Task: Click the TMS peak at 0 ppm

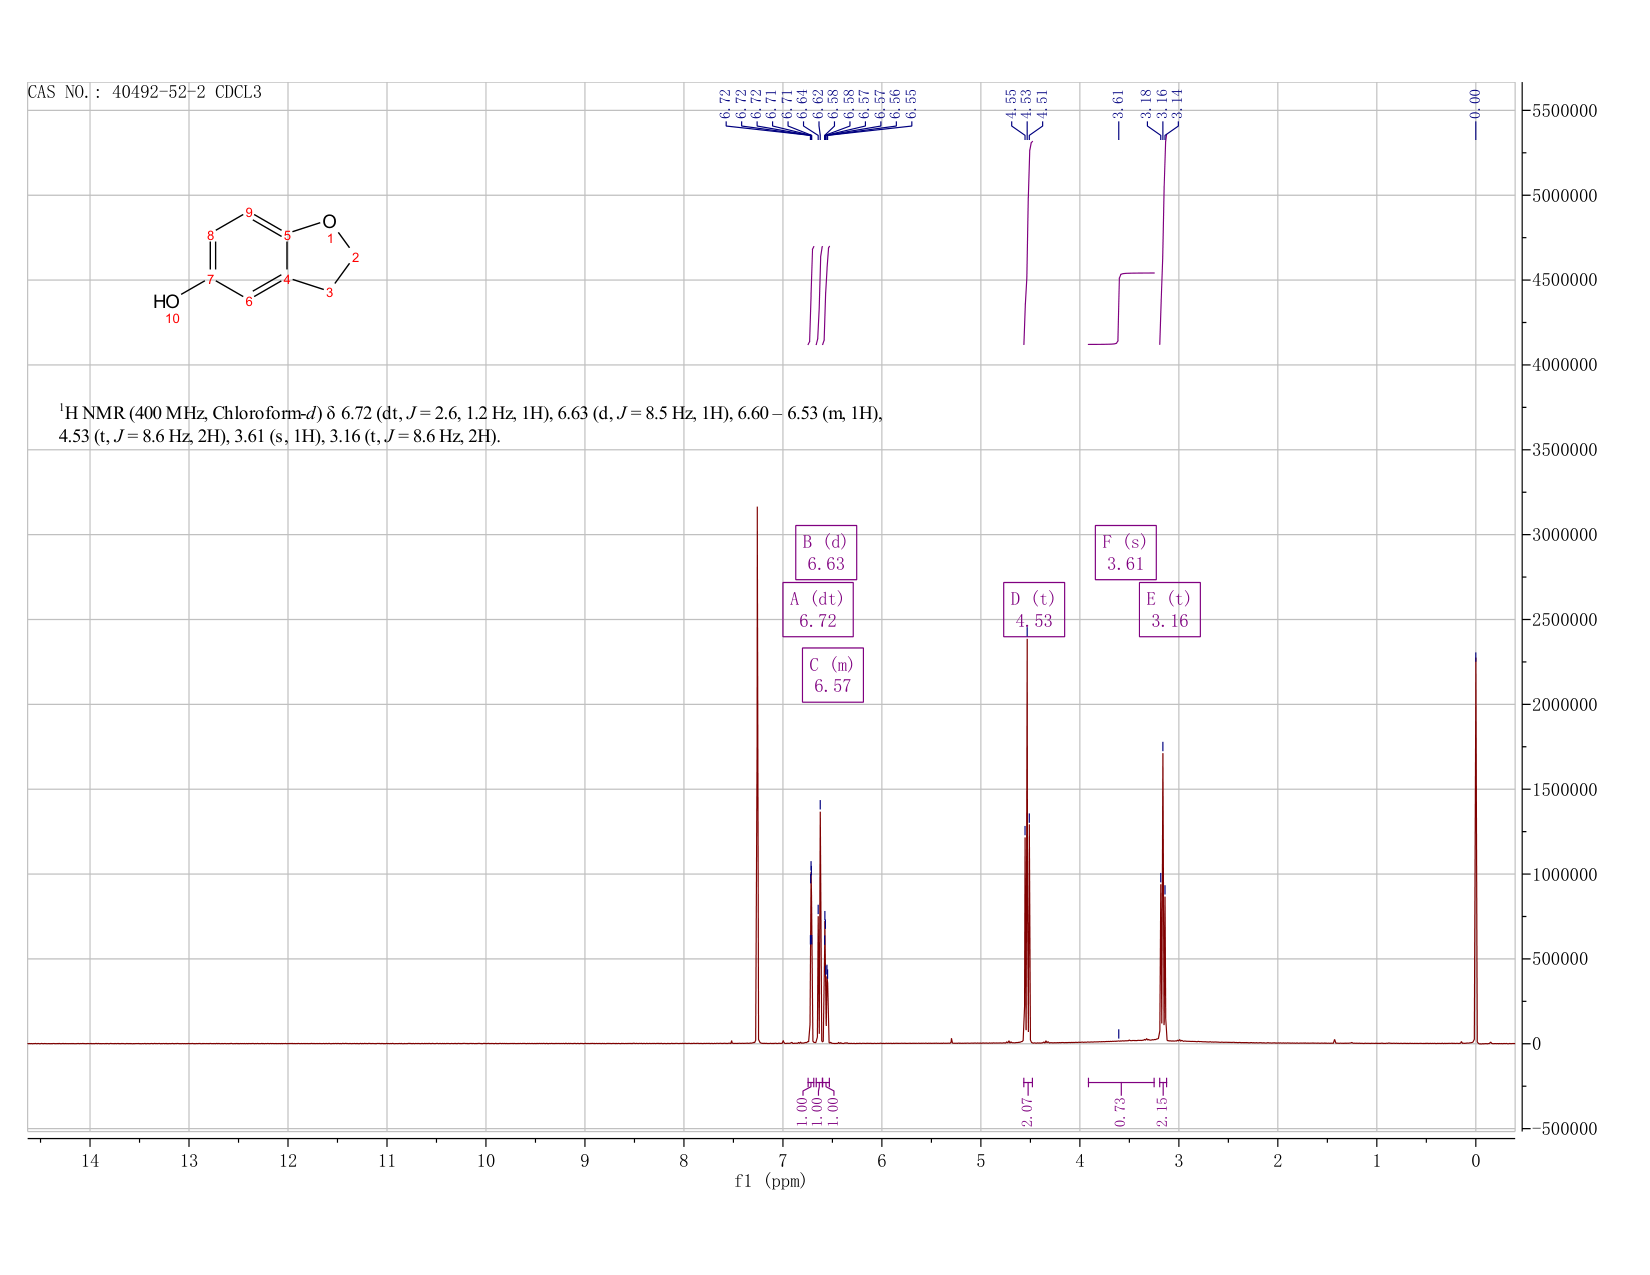Action: [x=1475, y=850]
